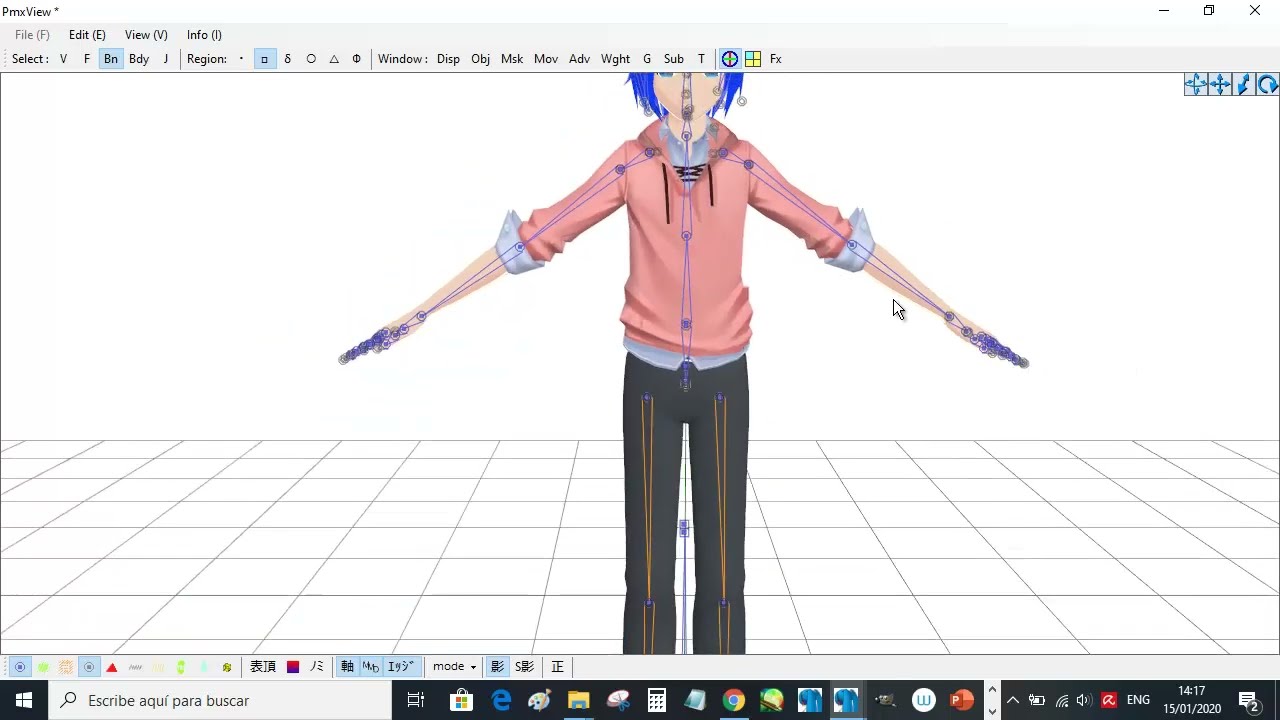Toggle the edge display button (ｴｯｼﾞ)
Image resolution: width=1280 pixels, height=720 pixels.
coord(401,667)
